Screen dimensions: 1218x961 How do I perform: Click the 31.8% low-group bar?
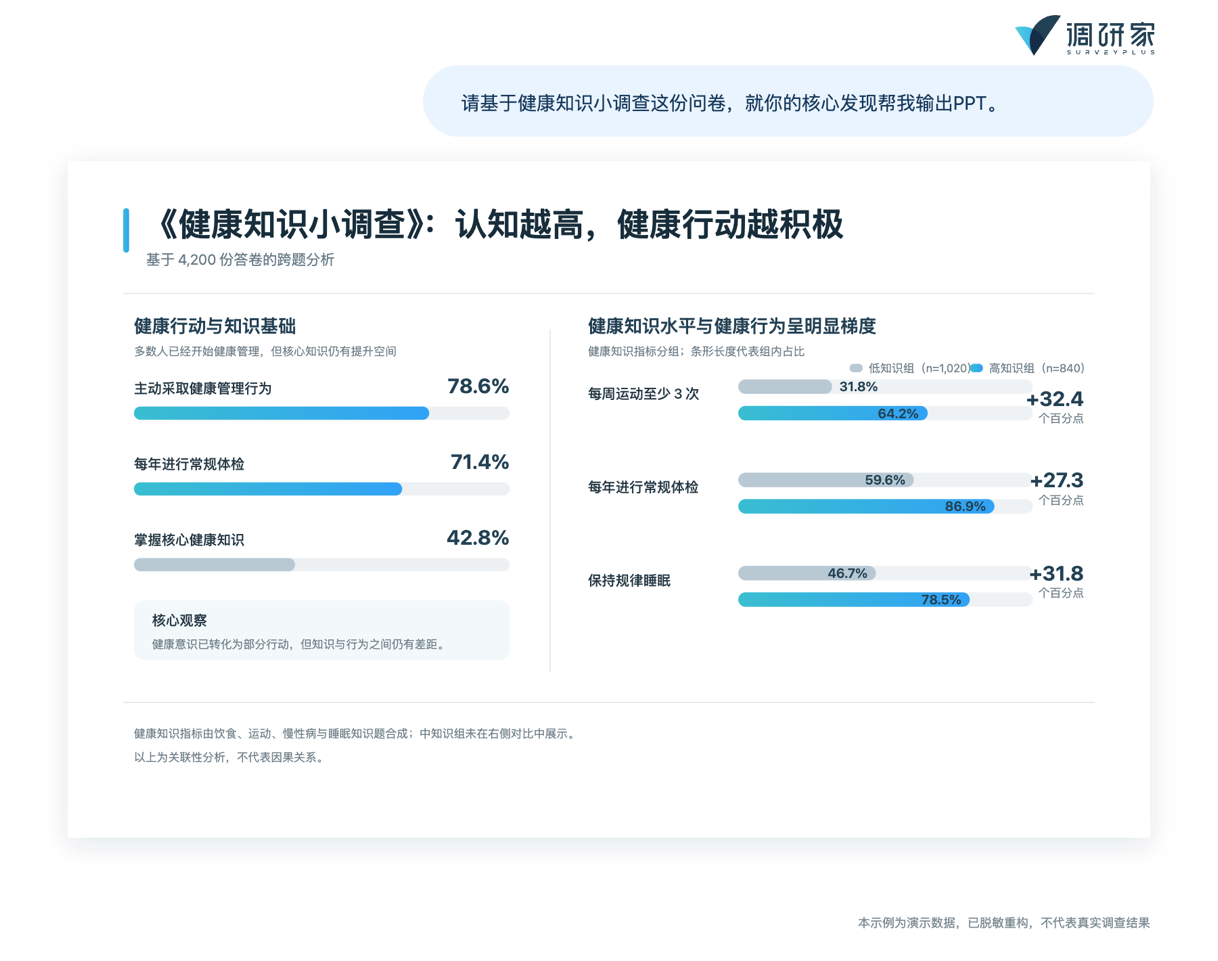point(785,387)
